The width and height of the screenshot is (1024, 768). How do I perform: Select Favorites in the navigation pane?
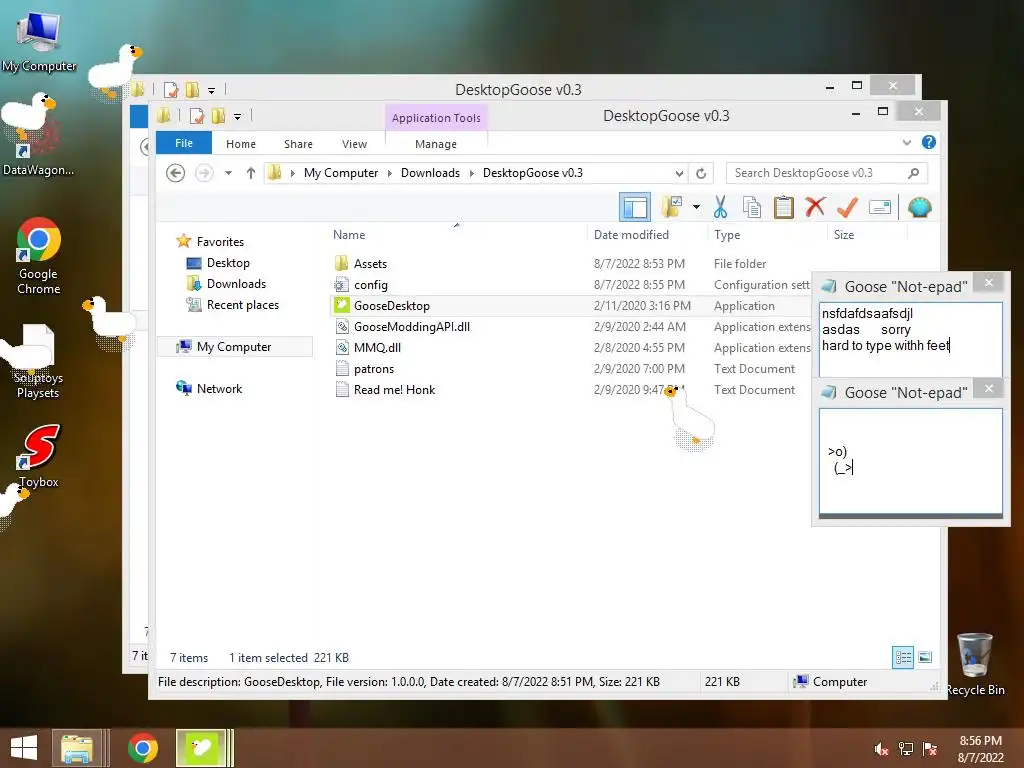pyautogui.click(x=220, y=242)
